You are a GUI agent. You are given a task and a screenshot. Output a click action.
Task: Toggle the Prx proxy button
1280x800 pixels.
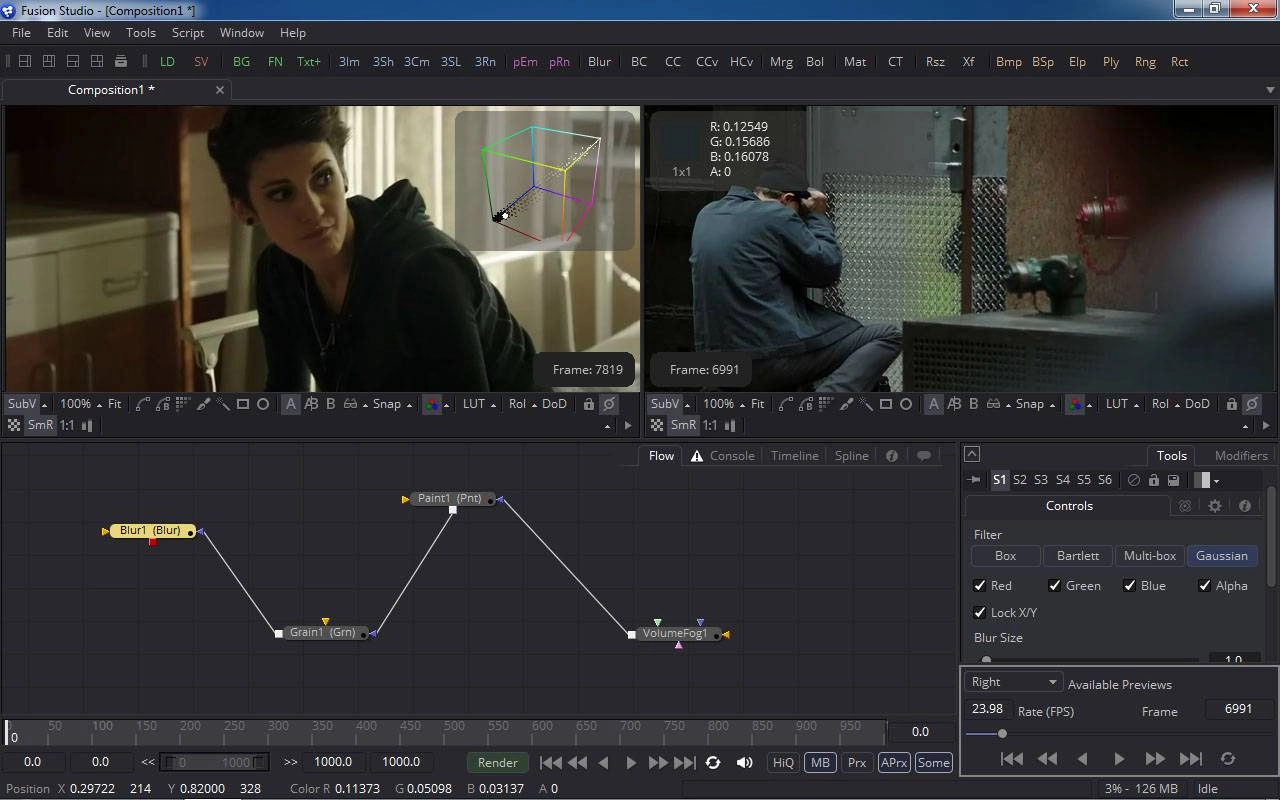click(857, 762)
